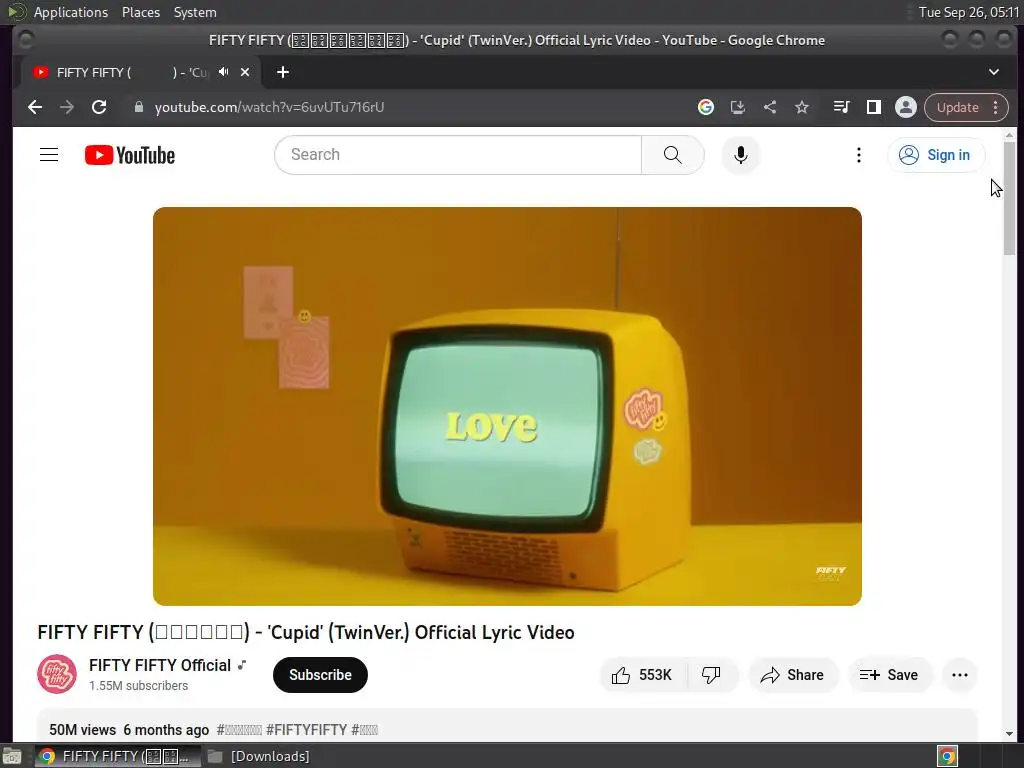Click the scrollbar down arrow

pos(1010,733)
